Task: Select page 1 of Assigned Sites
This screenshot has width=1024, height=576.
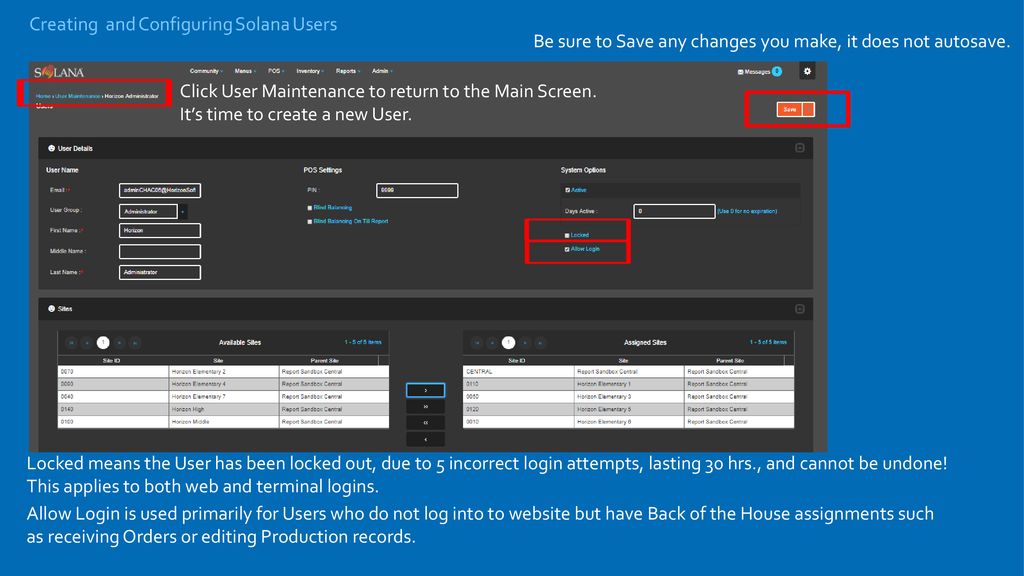Action: [x=508, y=342]
